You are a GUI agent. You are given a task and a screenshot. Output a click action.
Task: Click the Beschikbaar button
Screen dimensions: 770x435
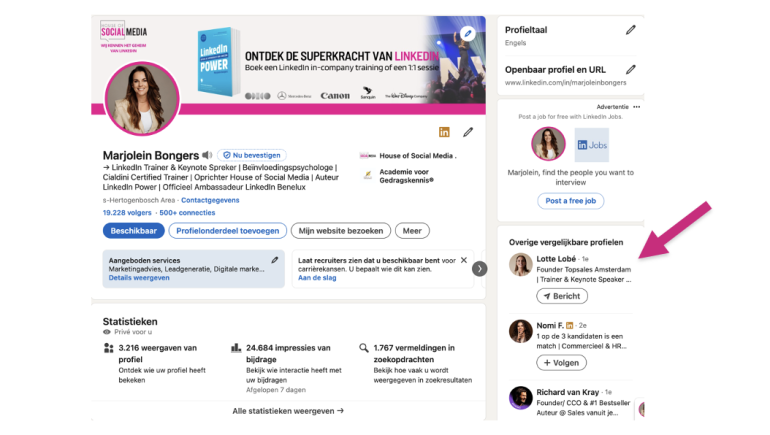[x=134, y=231]
